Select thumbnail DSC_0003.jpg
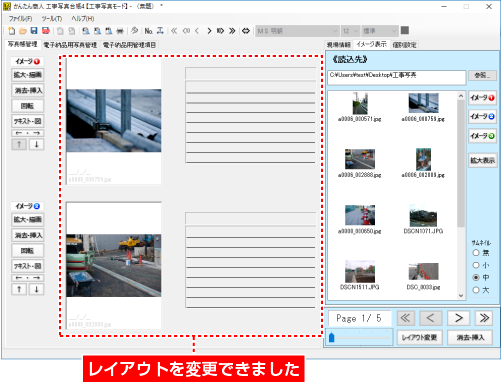 [x=423, y=276]
